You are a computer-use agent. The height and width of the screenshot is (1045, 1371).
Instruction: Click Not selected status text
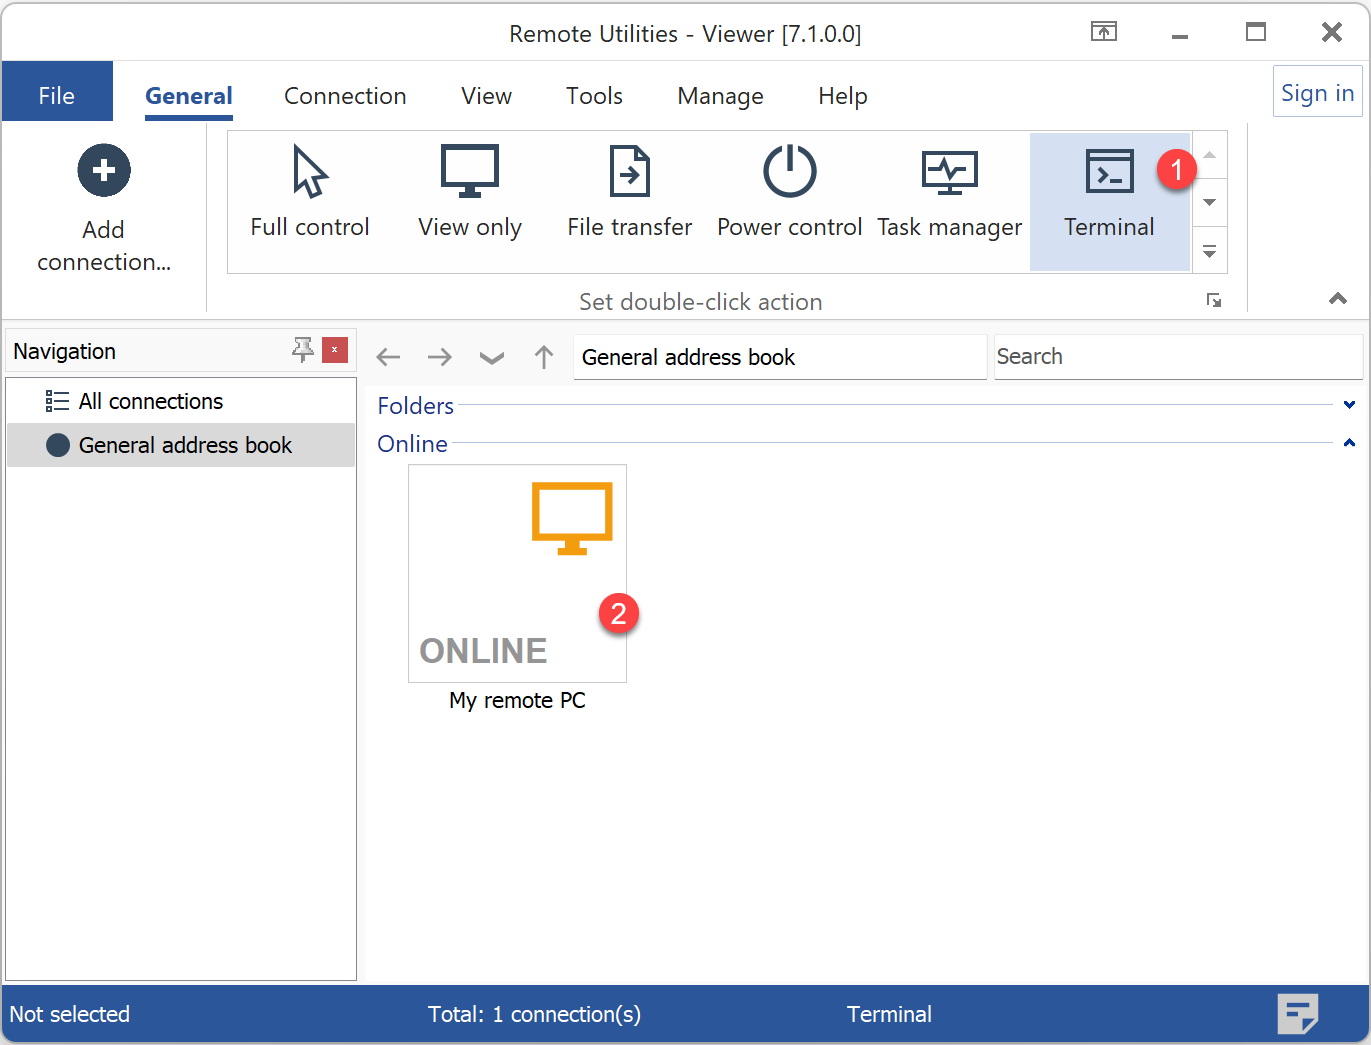70,1014
